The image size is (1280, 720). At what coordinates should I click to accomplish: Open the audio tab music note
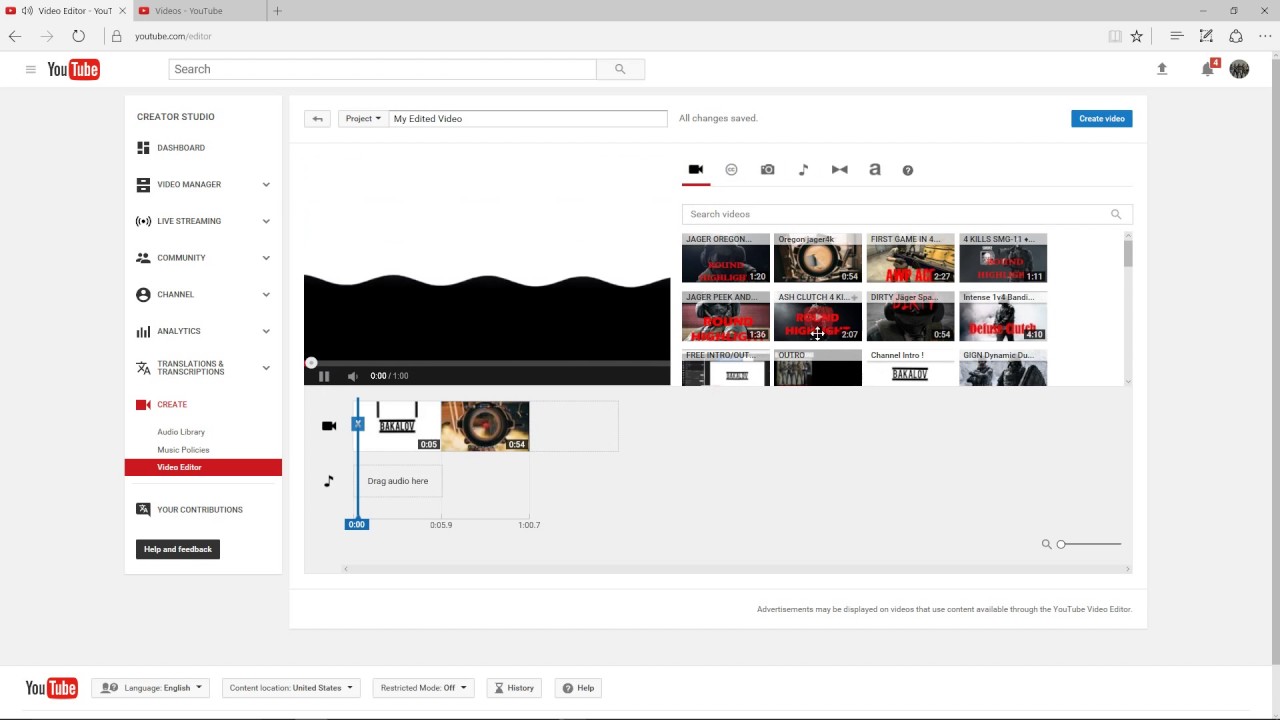pyautogui.click(x=803, y=170)
